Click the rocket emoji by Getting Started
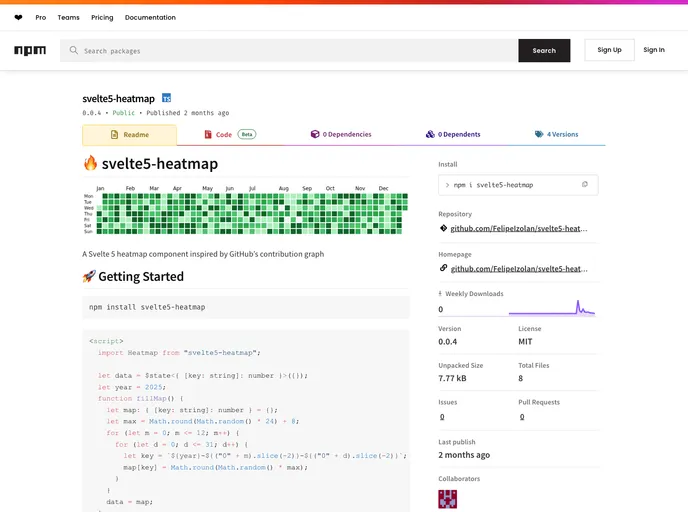 pos(89,276)
